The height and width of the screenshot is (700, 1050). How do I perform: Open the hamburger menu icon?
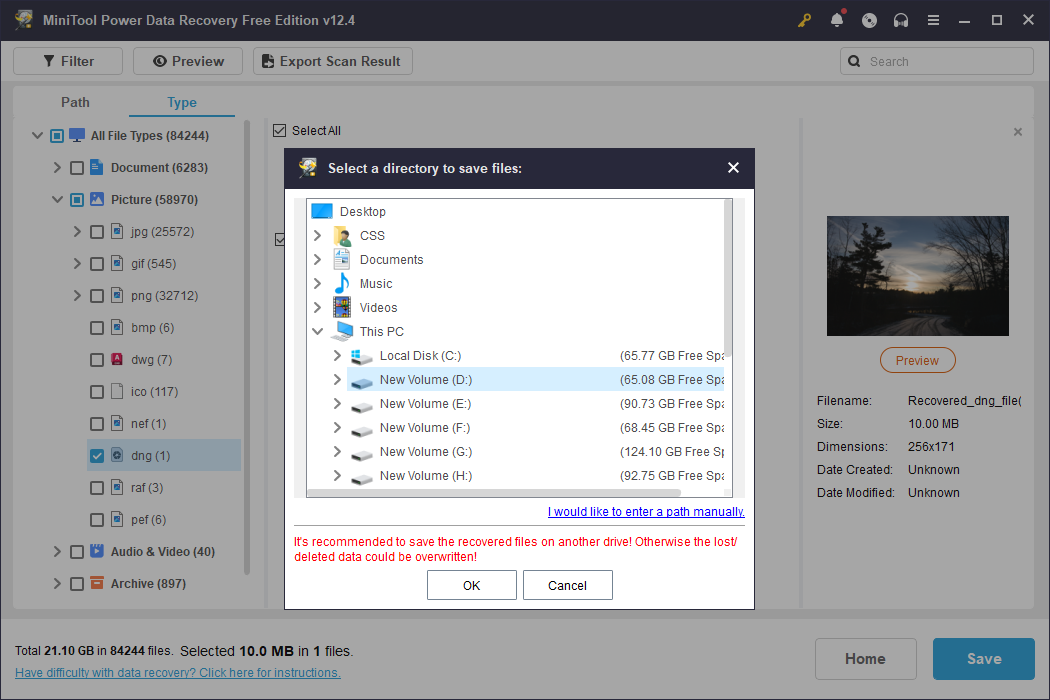pos(933,20)
